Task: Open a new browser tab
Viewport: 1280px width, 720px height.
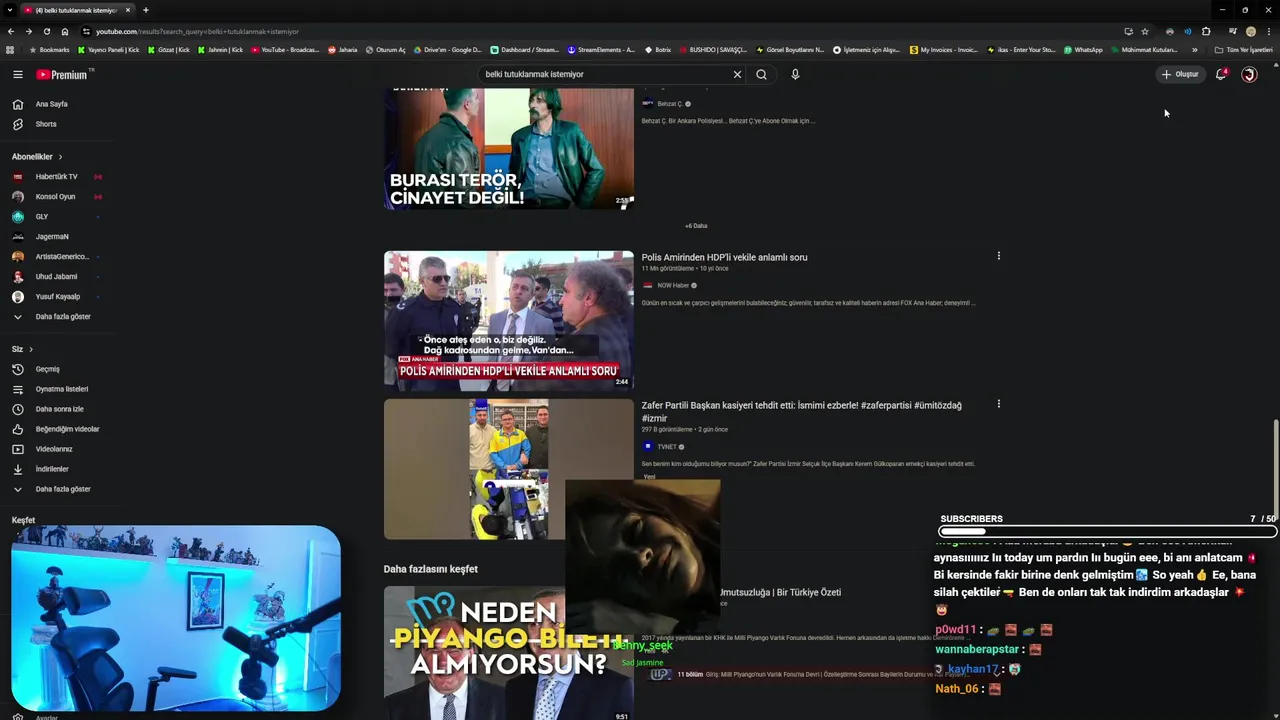Action: [x=146, y=10]
